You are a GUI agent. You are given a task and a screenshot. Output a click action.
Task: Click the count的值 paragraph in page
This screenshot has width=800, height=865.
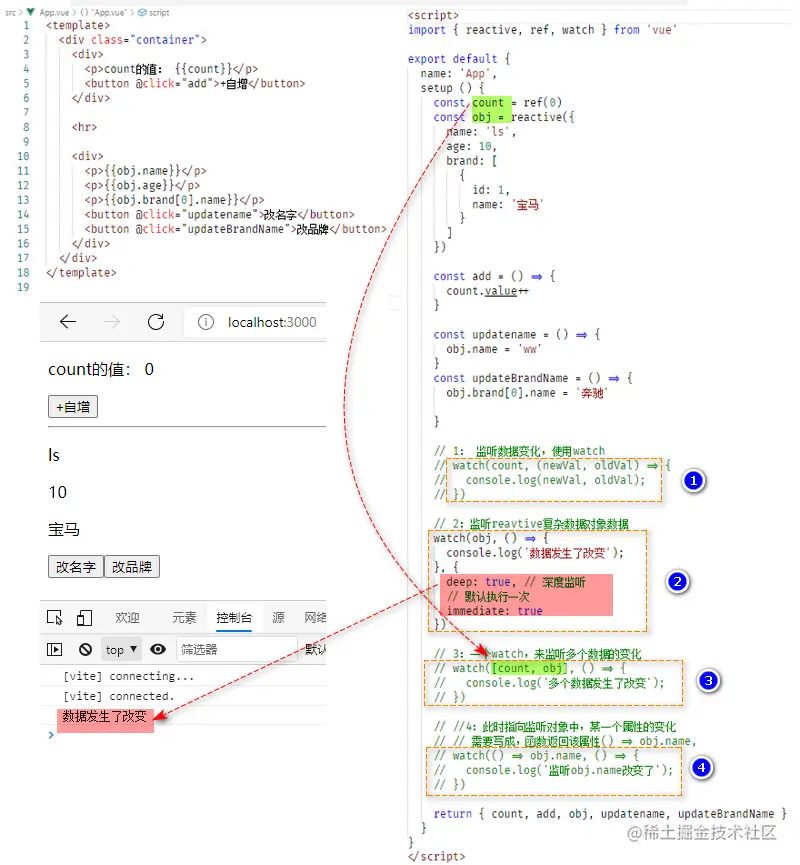[x=101, y=369]
